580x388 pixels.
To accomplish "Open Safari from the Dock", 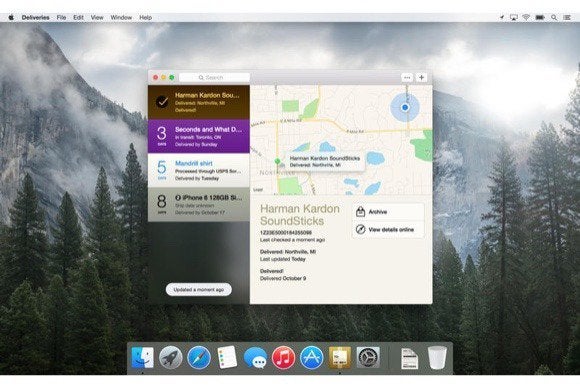I will pos(199,358).
